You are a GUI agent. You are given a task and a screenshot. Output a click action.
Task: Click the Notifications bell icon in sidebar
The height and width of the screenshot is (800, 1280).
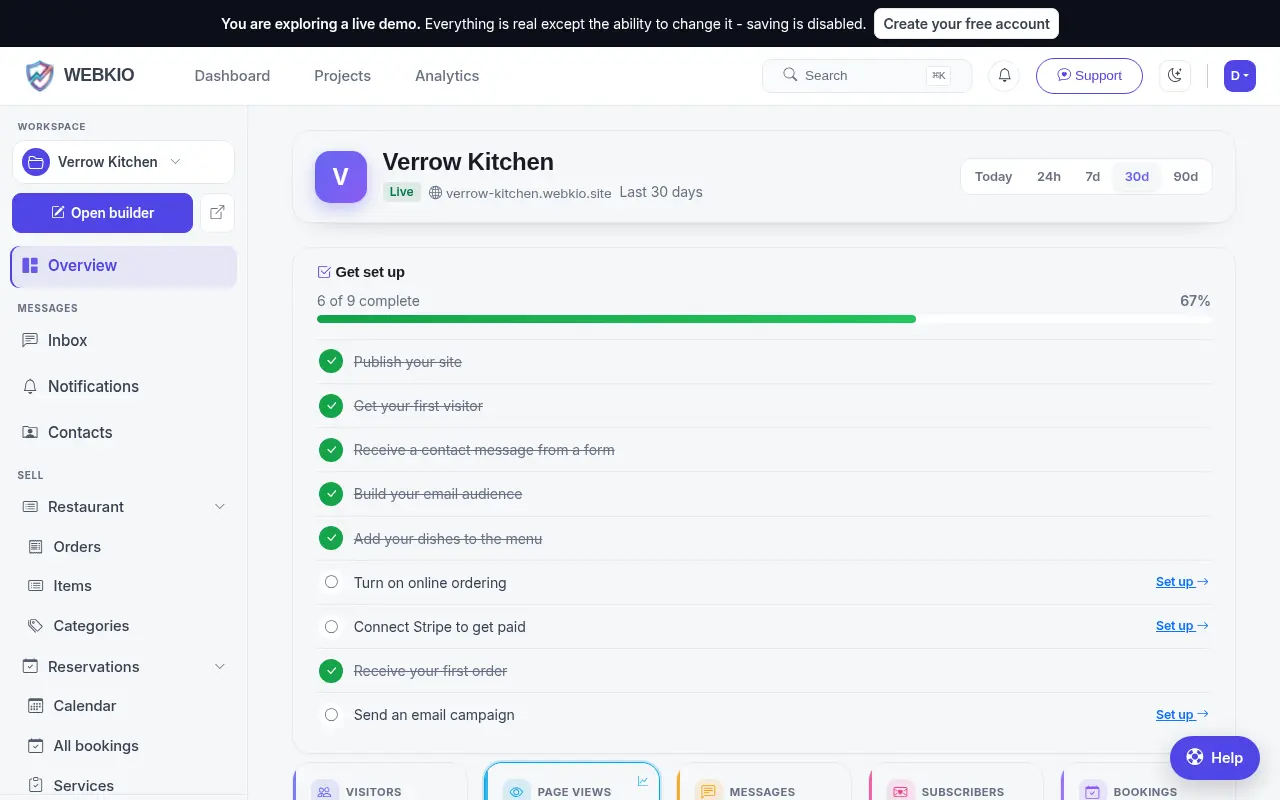coord(30,386)
